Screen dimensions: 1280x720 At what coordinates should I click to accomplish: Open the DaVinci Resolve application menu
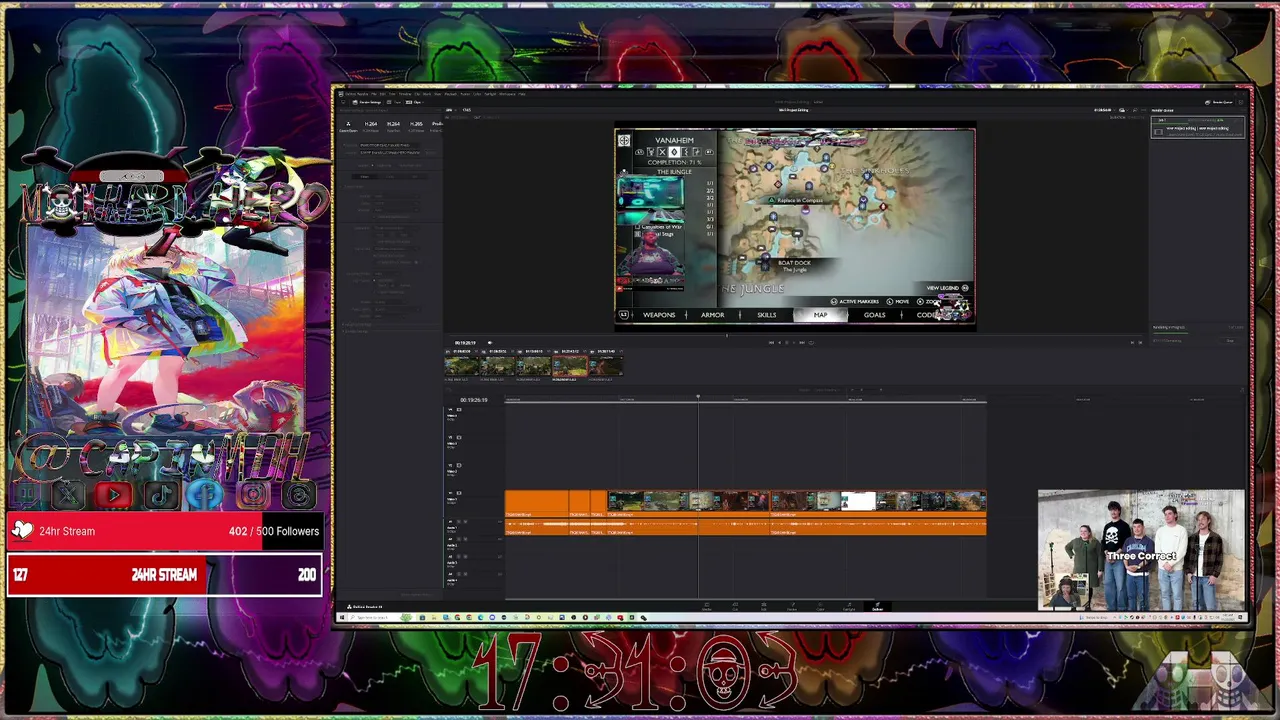[x=356, y=94]
